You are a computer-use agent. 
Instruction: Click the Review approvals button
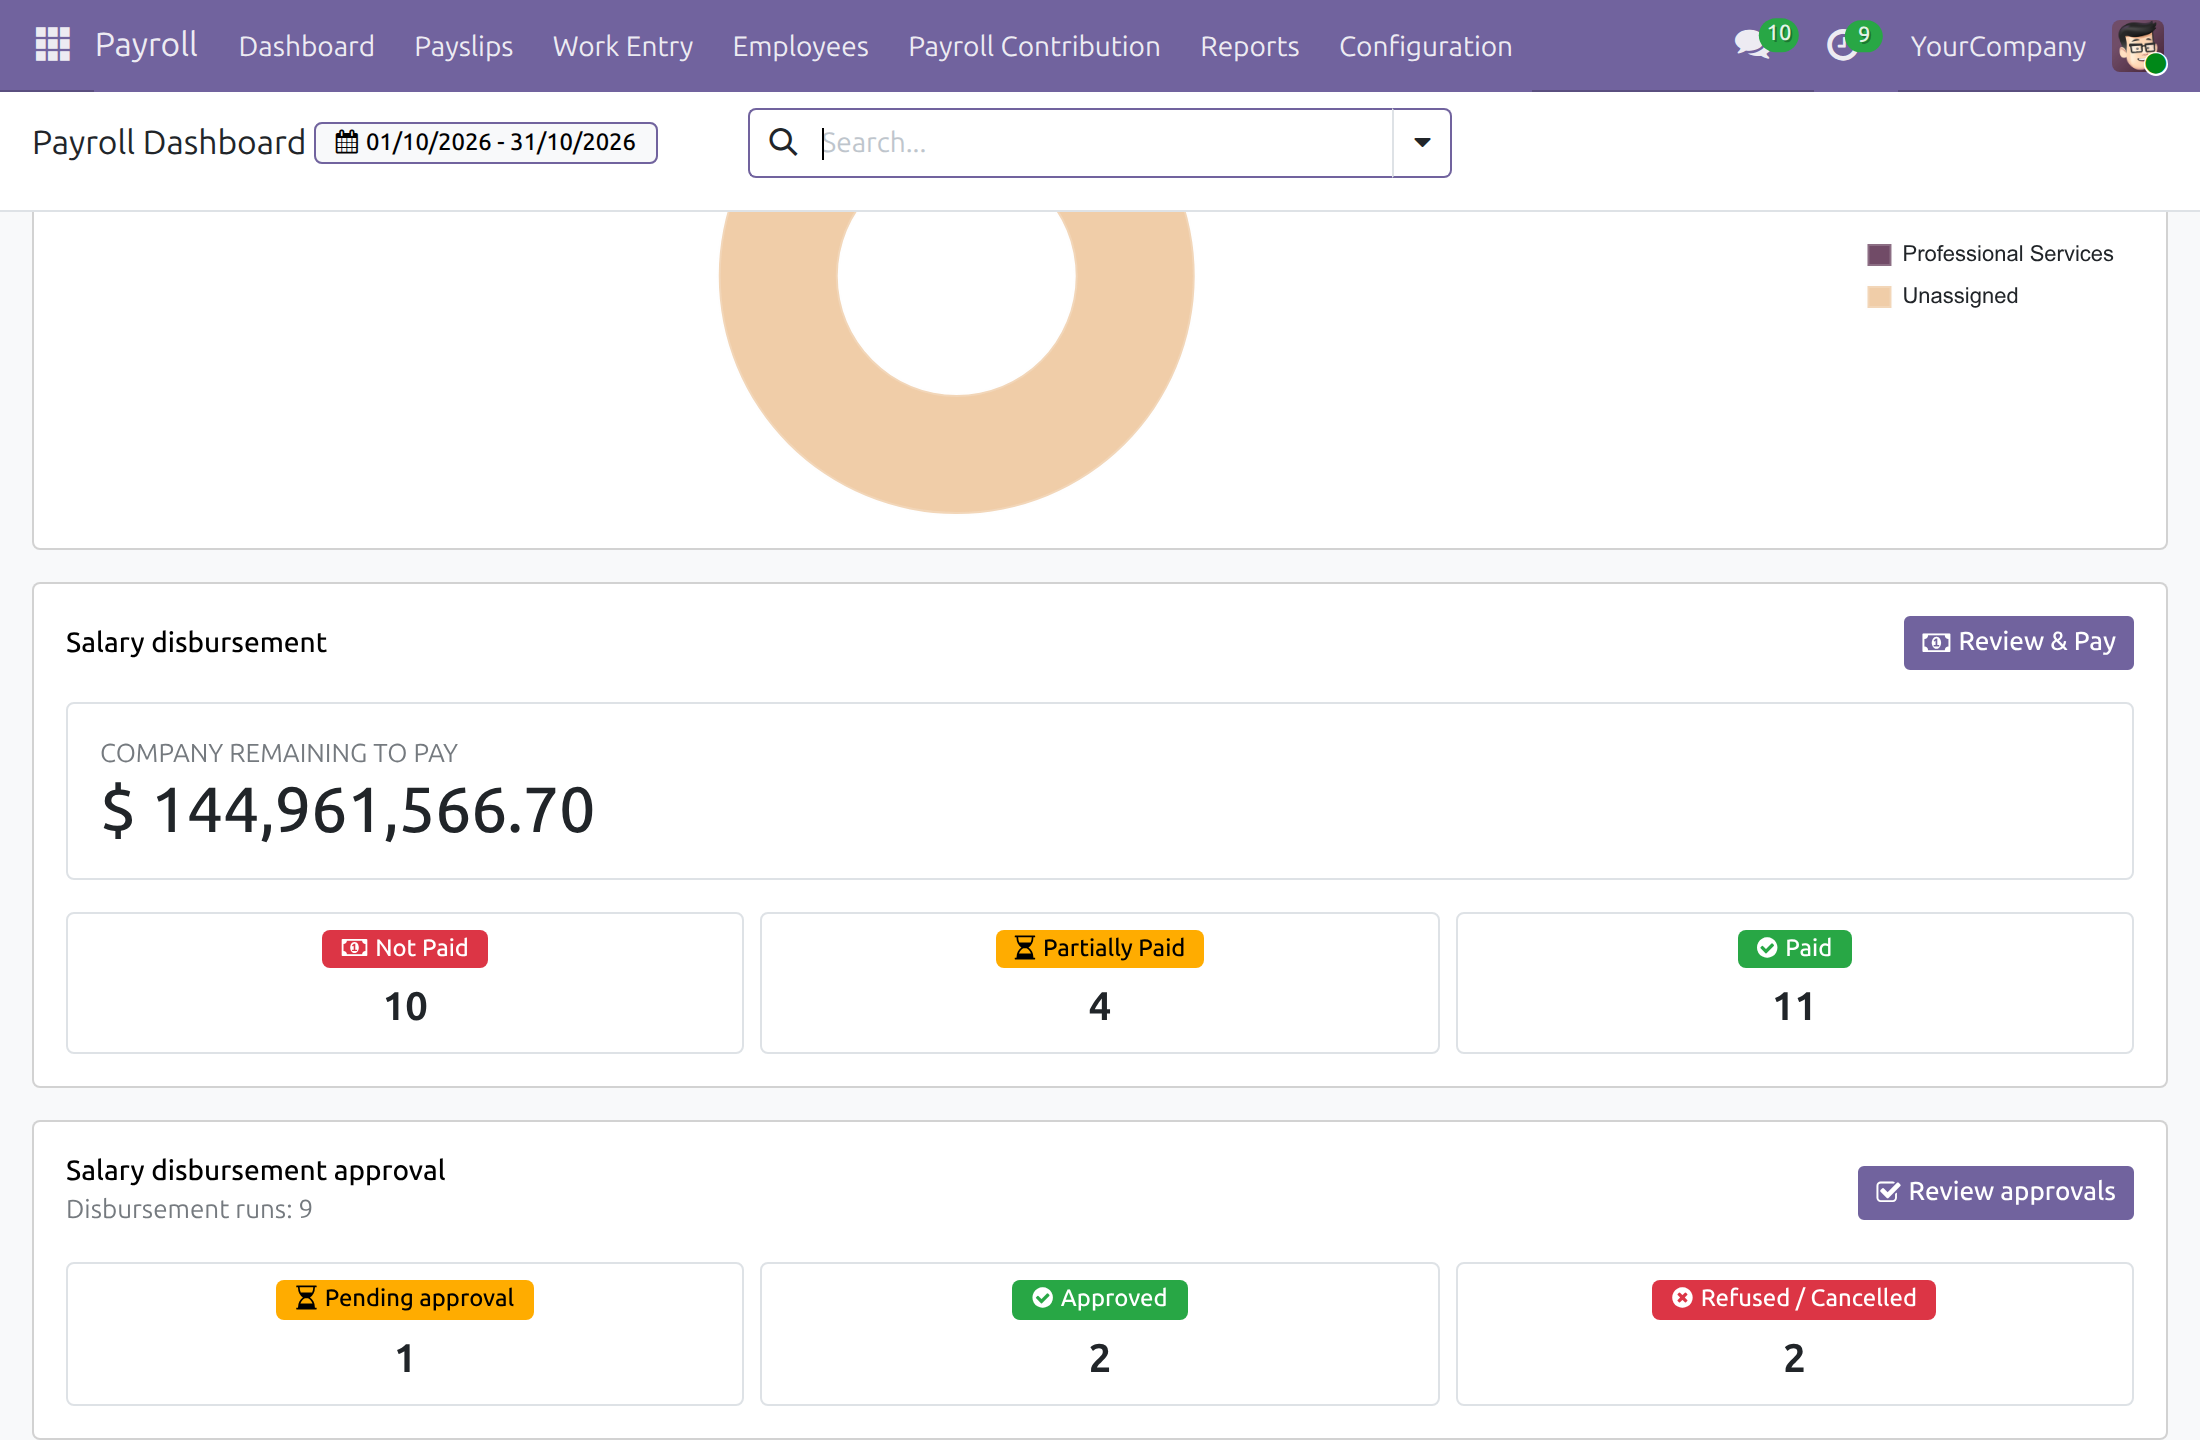[1995, 1192]
